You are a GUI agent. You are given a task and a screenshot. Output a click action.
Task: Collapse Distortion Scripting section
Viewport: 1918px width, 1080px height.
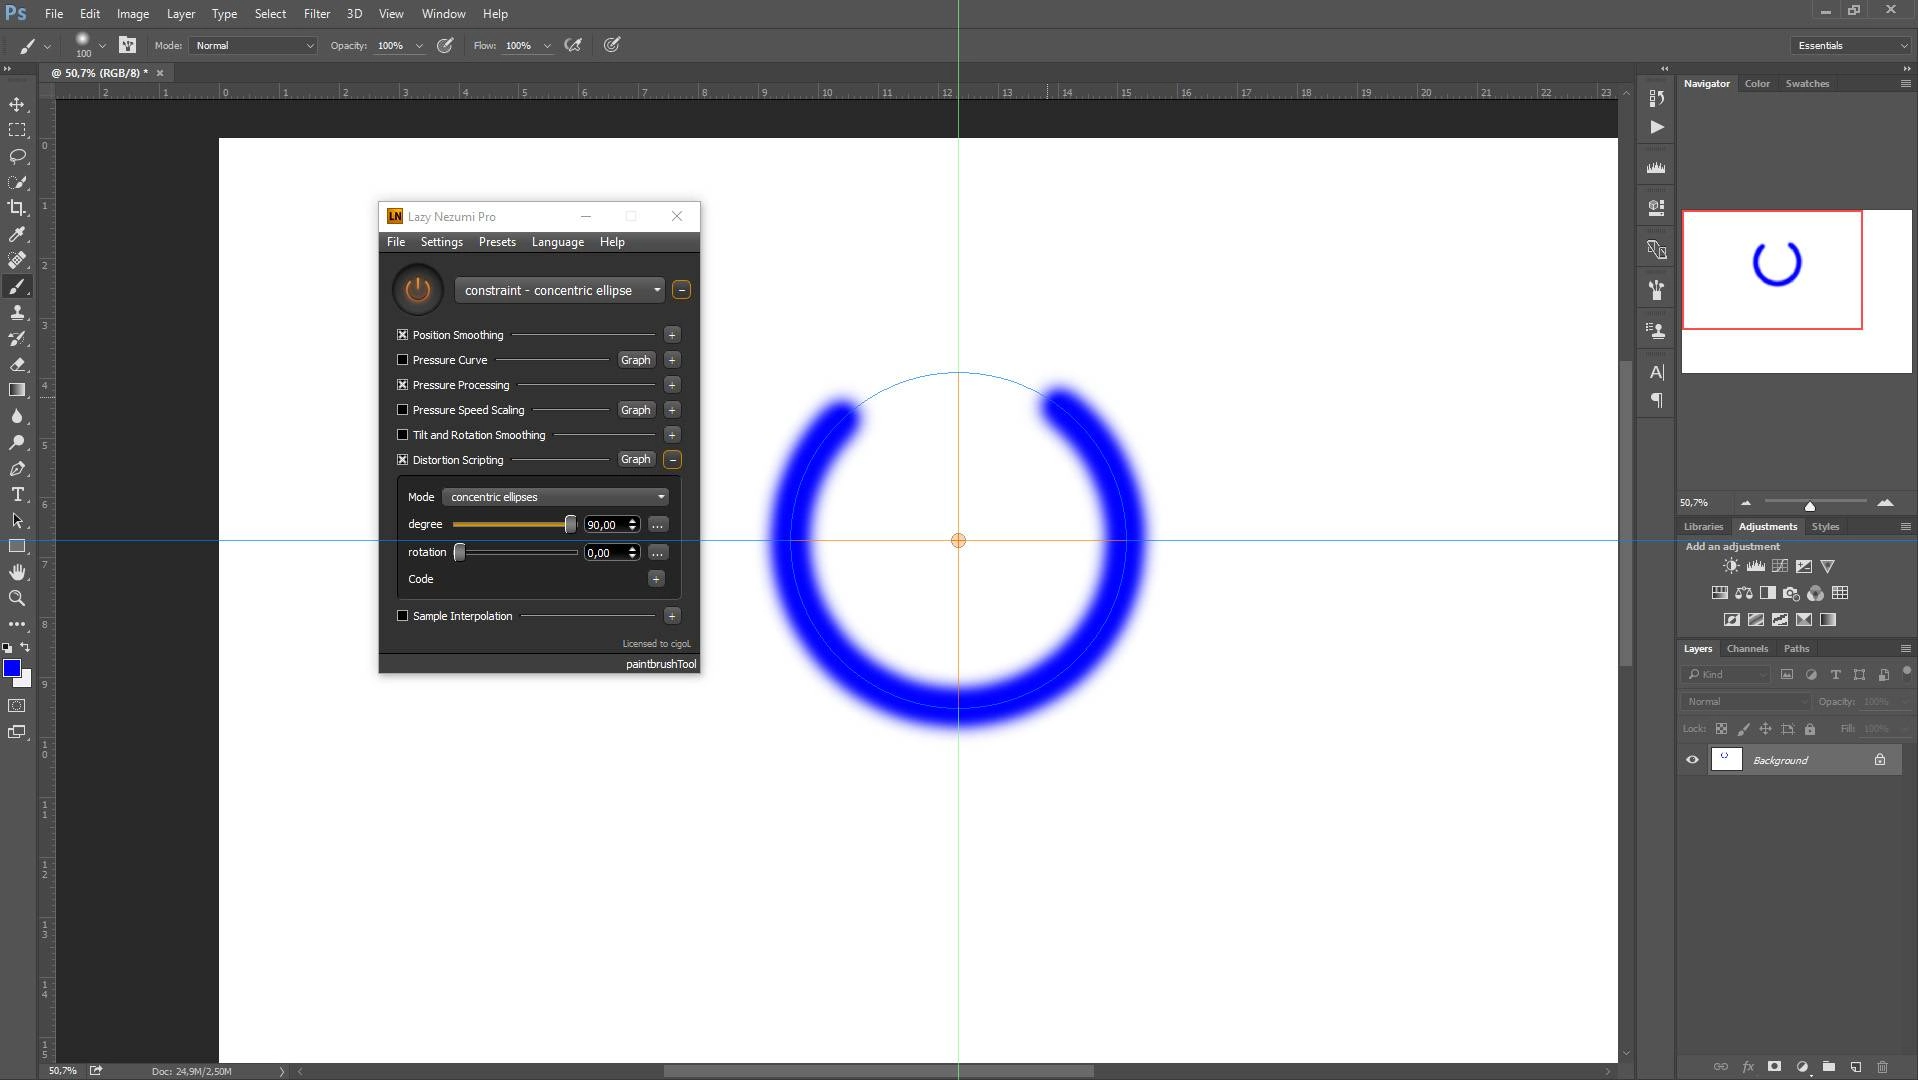click(672, 460)
